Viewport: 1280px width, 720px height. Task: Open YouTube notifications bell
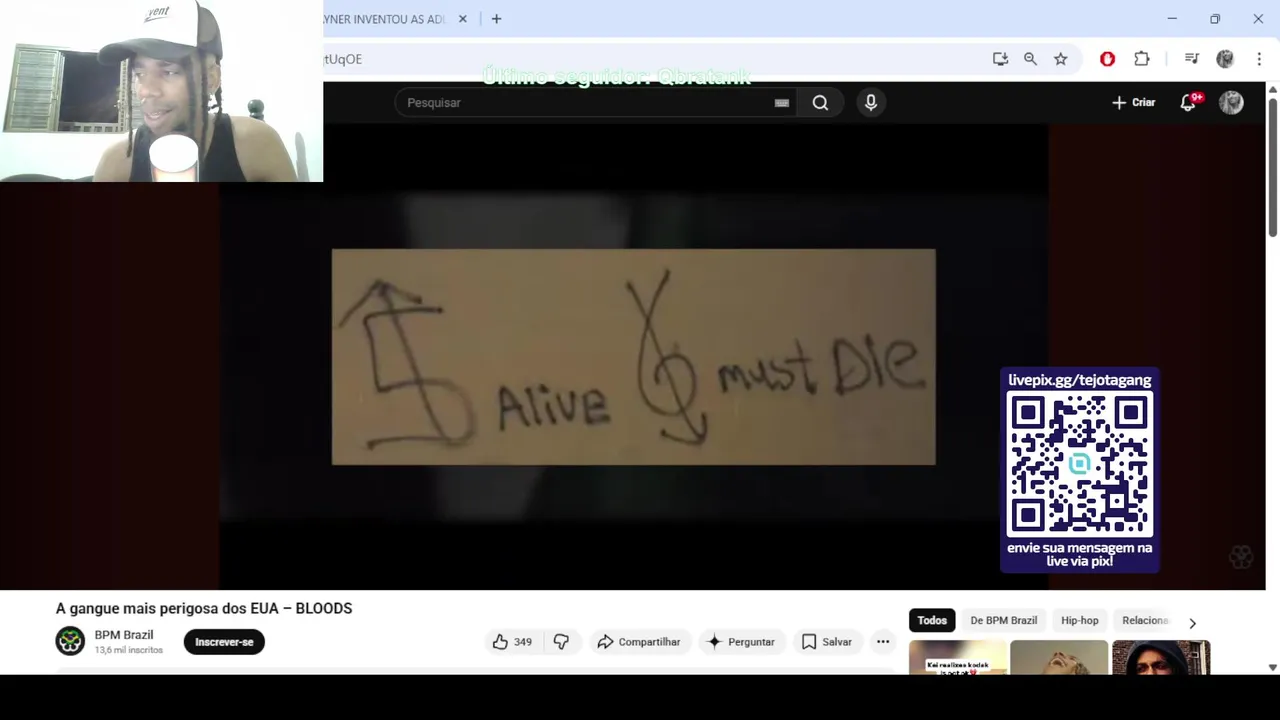[x=1189, y=102]
